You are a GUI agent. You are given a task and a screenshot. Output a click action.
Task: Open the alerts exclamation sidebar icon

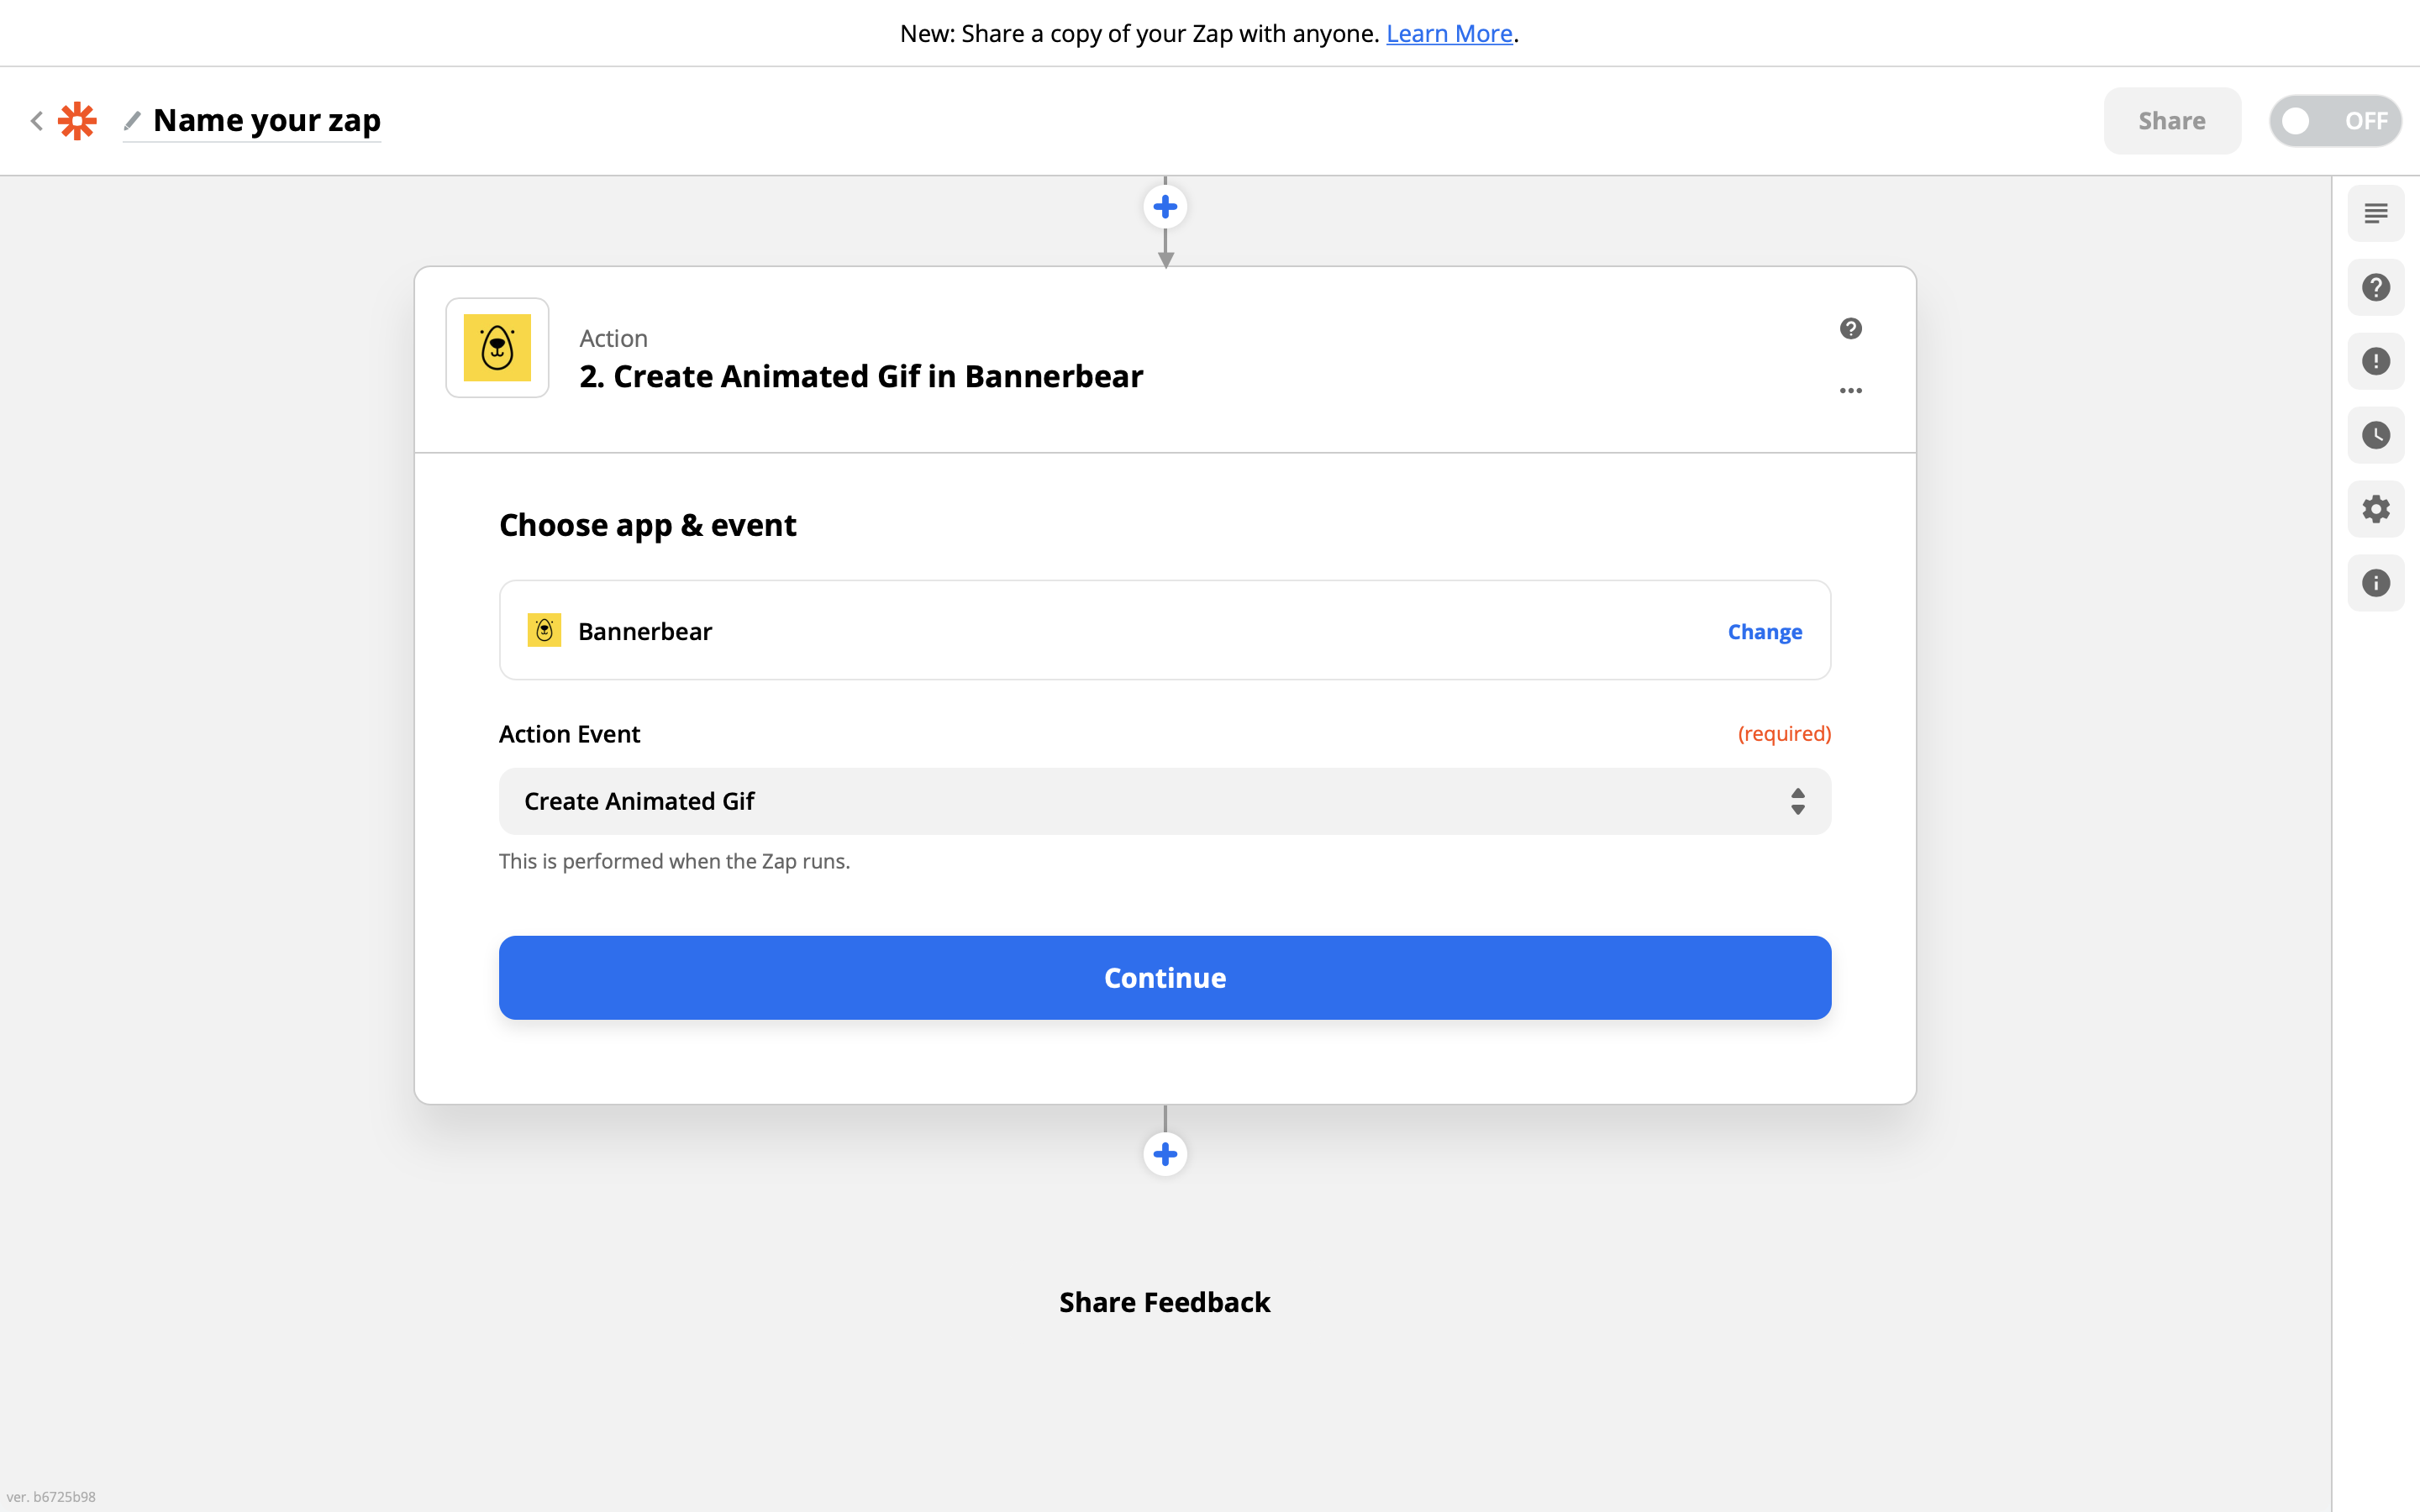click(x=2375, y=361)
